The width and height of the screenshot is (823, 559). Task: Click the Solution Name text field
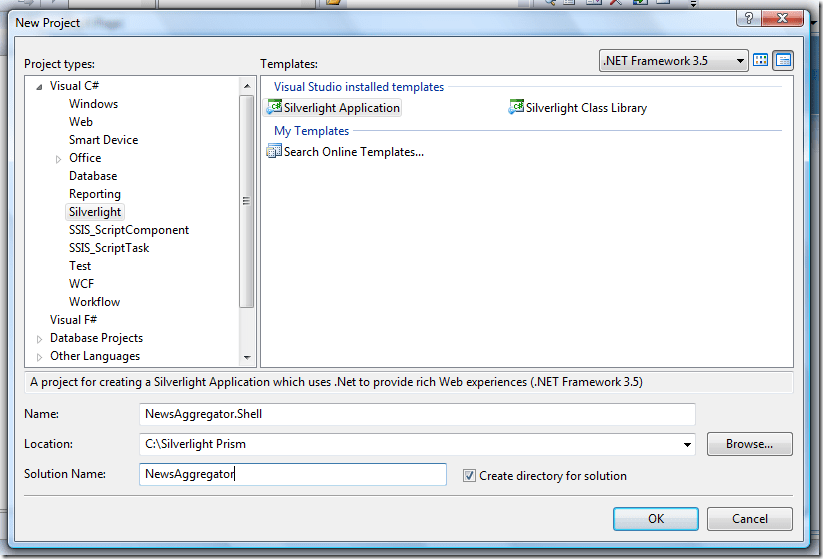[293, 475]
